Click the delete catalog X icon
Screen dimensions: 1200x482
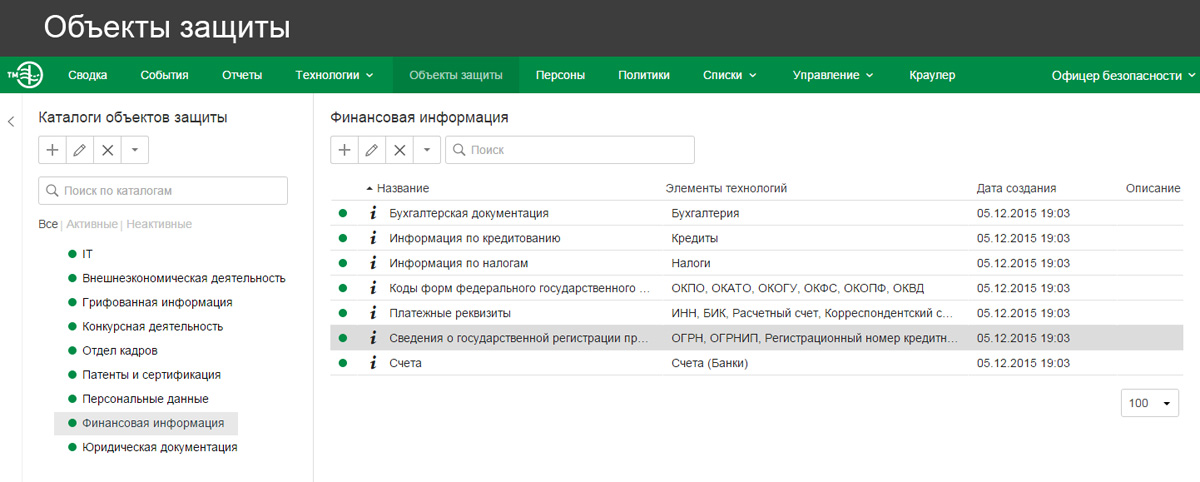pos(108,150)
